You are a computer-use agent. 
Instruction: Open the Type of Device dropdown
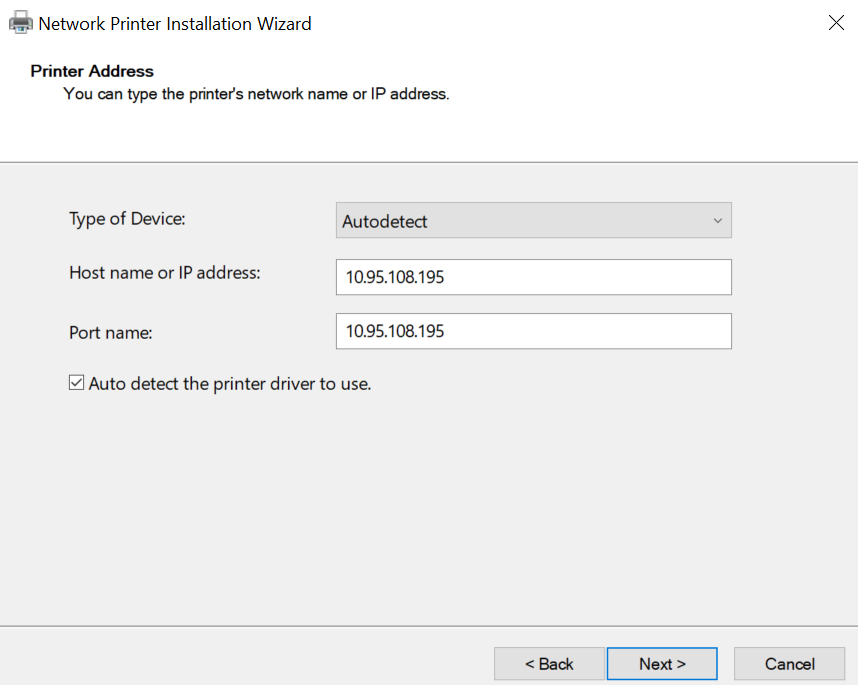(x=533, y=221)
